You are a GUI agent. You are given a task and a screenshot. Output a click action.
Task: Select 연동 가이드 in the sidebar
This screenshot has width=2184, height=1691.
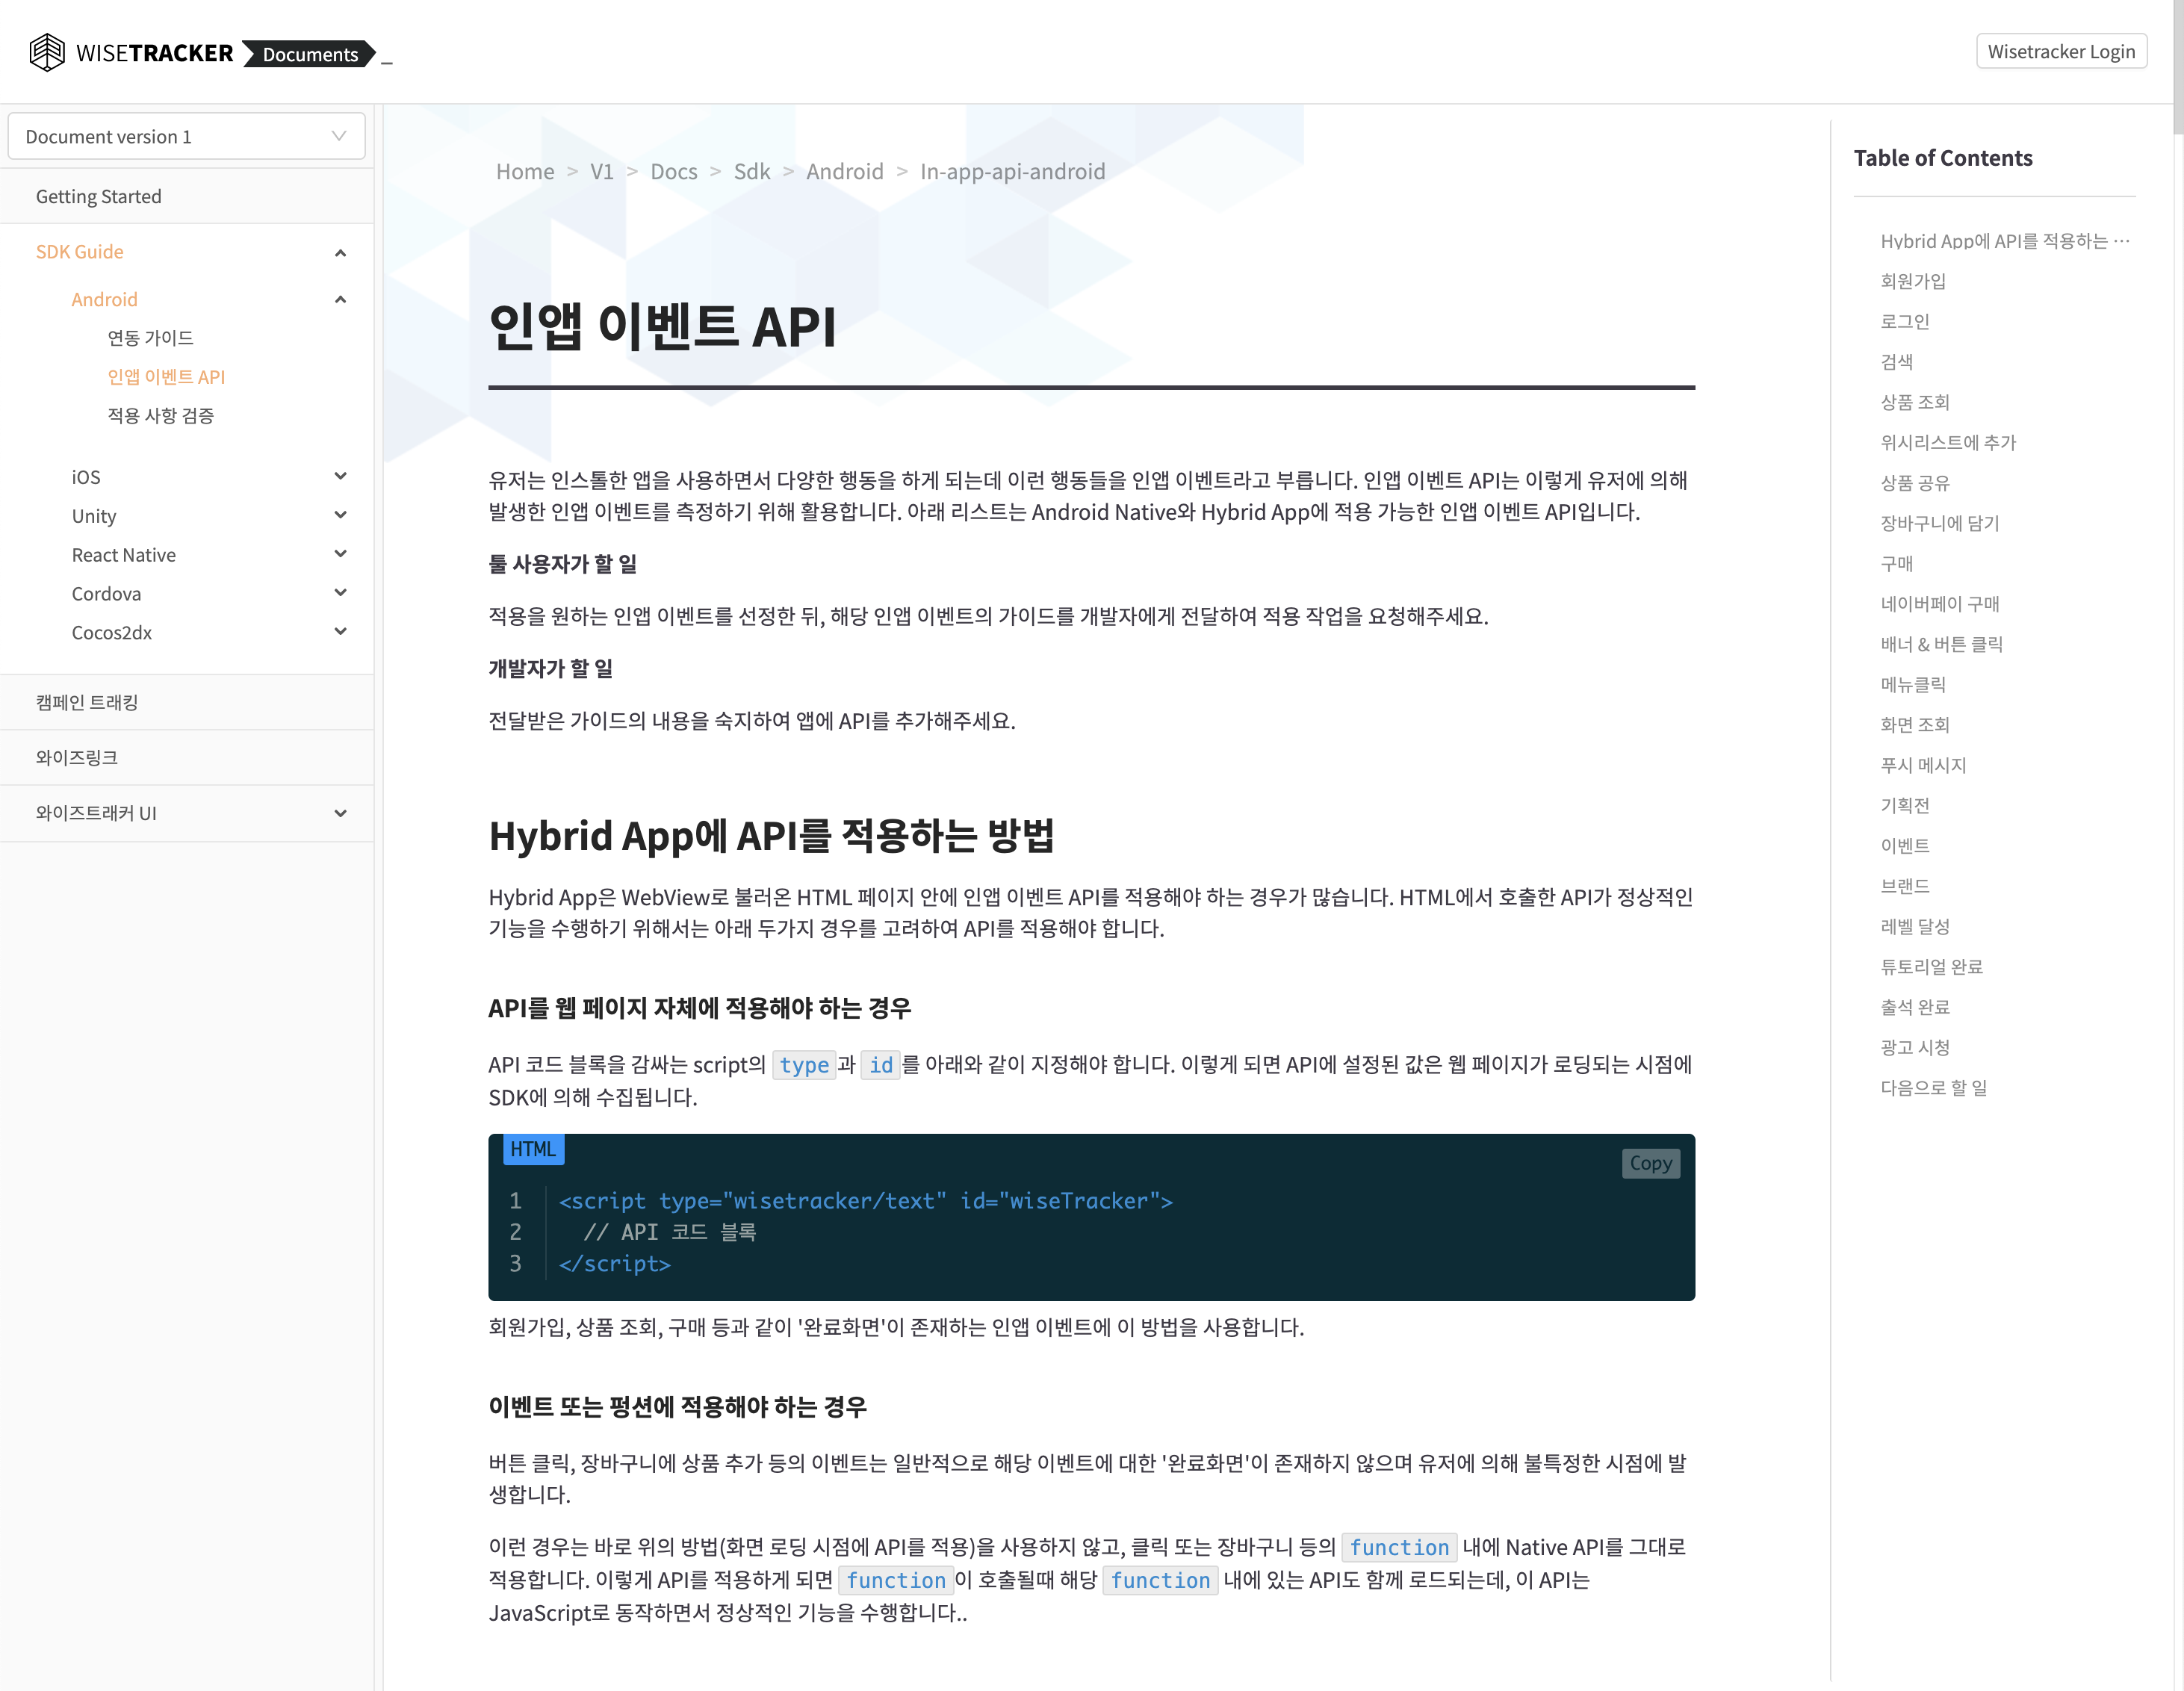150,338
